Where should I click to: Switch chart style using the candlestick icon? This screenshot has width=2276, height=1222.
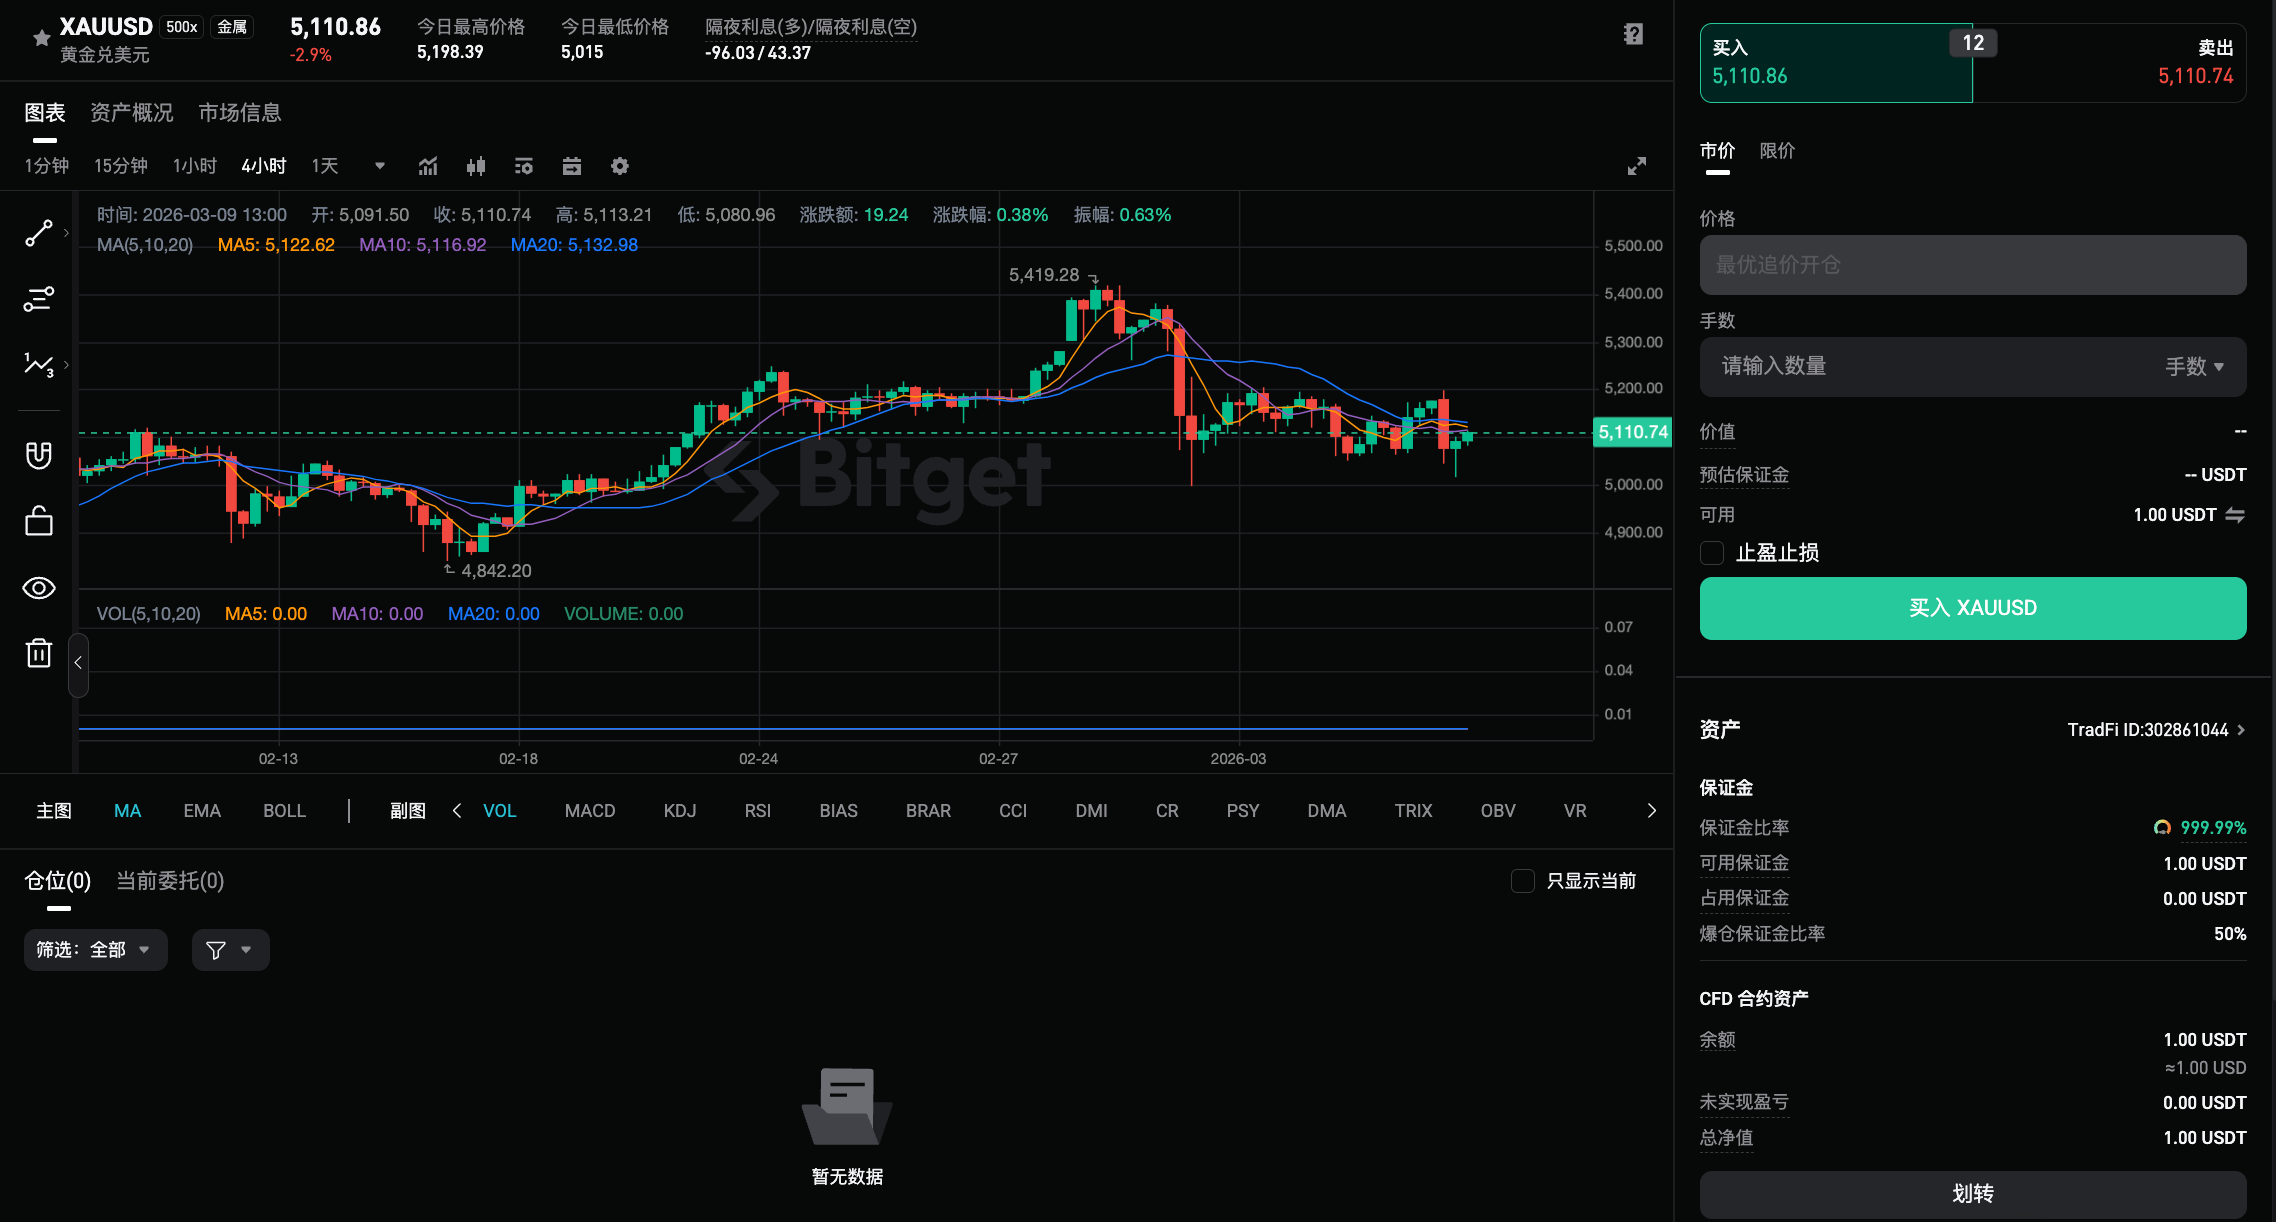click(476, 166)
